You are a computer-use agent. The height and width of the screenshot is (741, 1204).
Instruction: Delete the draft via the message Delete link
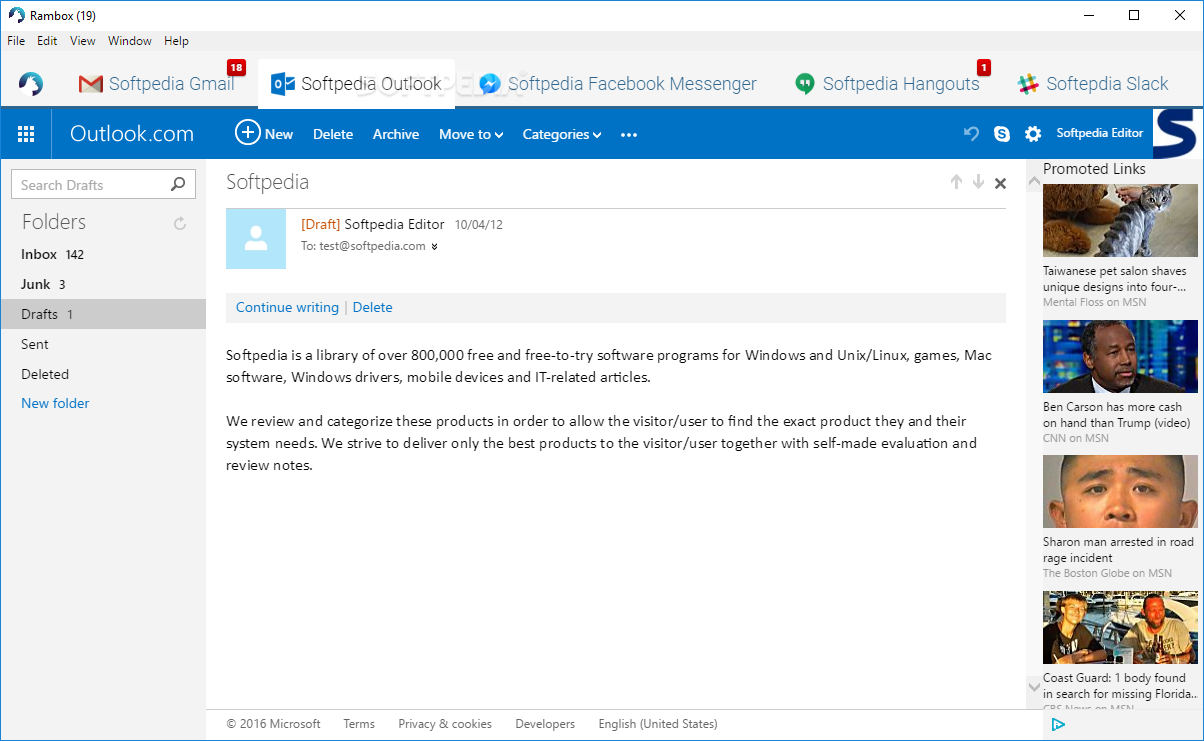tap(372, 307)
